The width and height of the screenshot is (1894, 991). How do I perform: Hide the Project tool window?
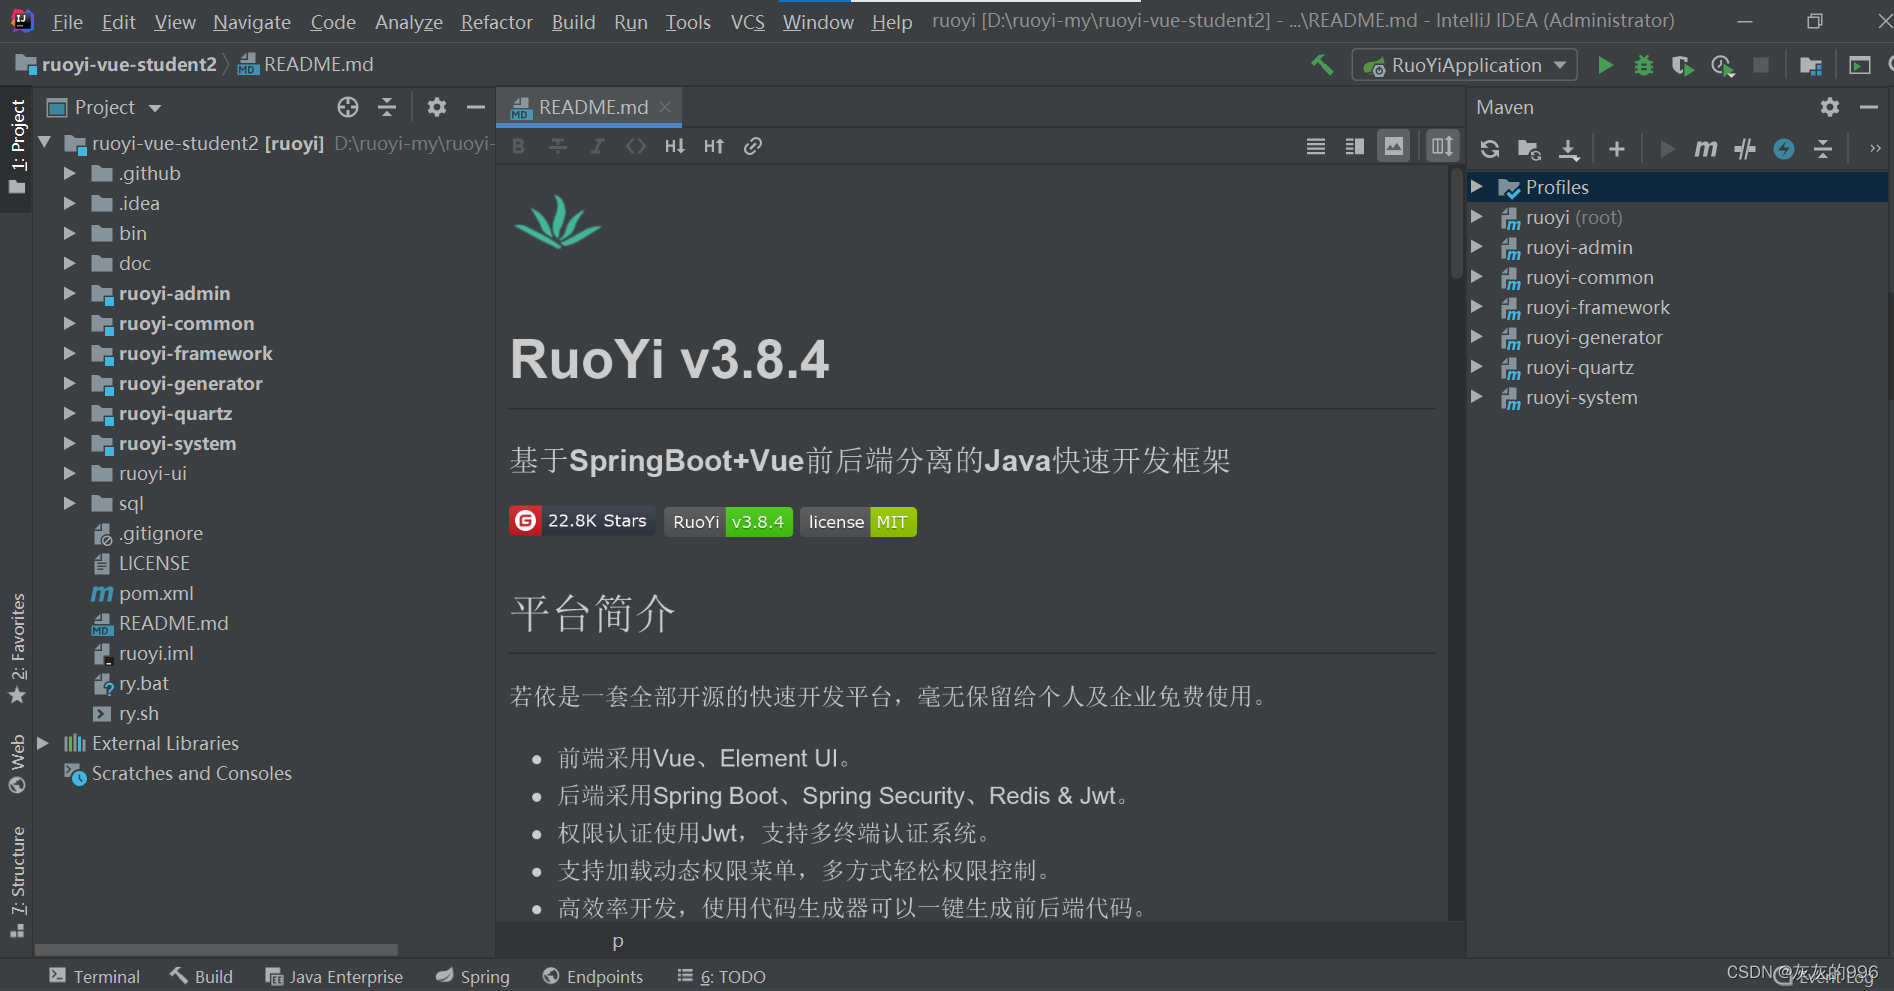pyautogui.click(x=476, y=107)
